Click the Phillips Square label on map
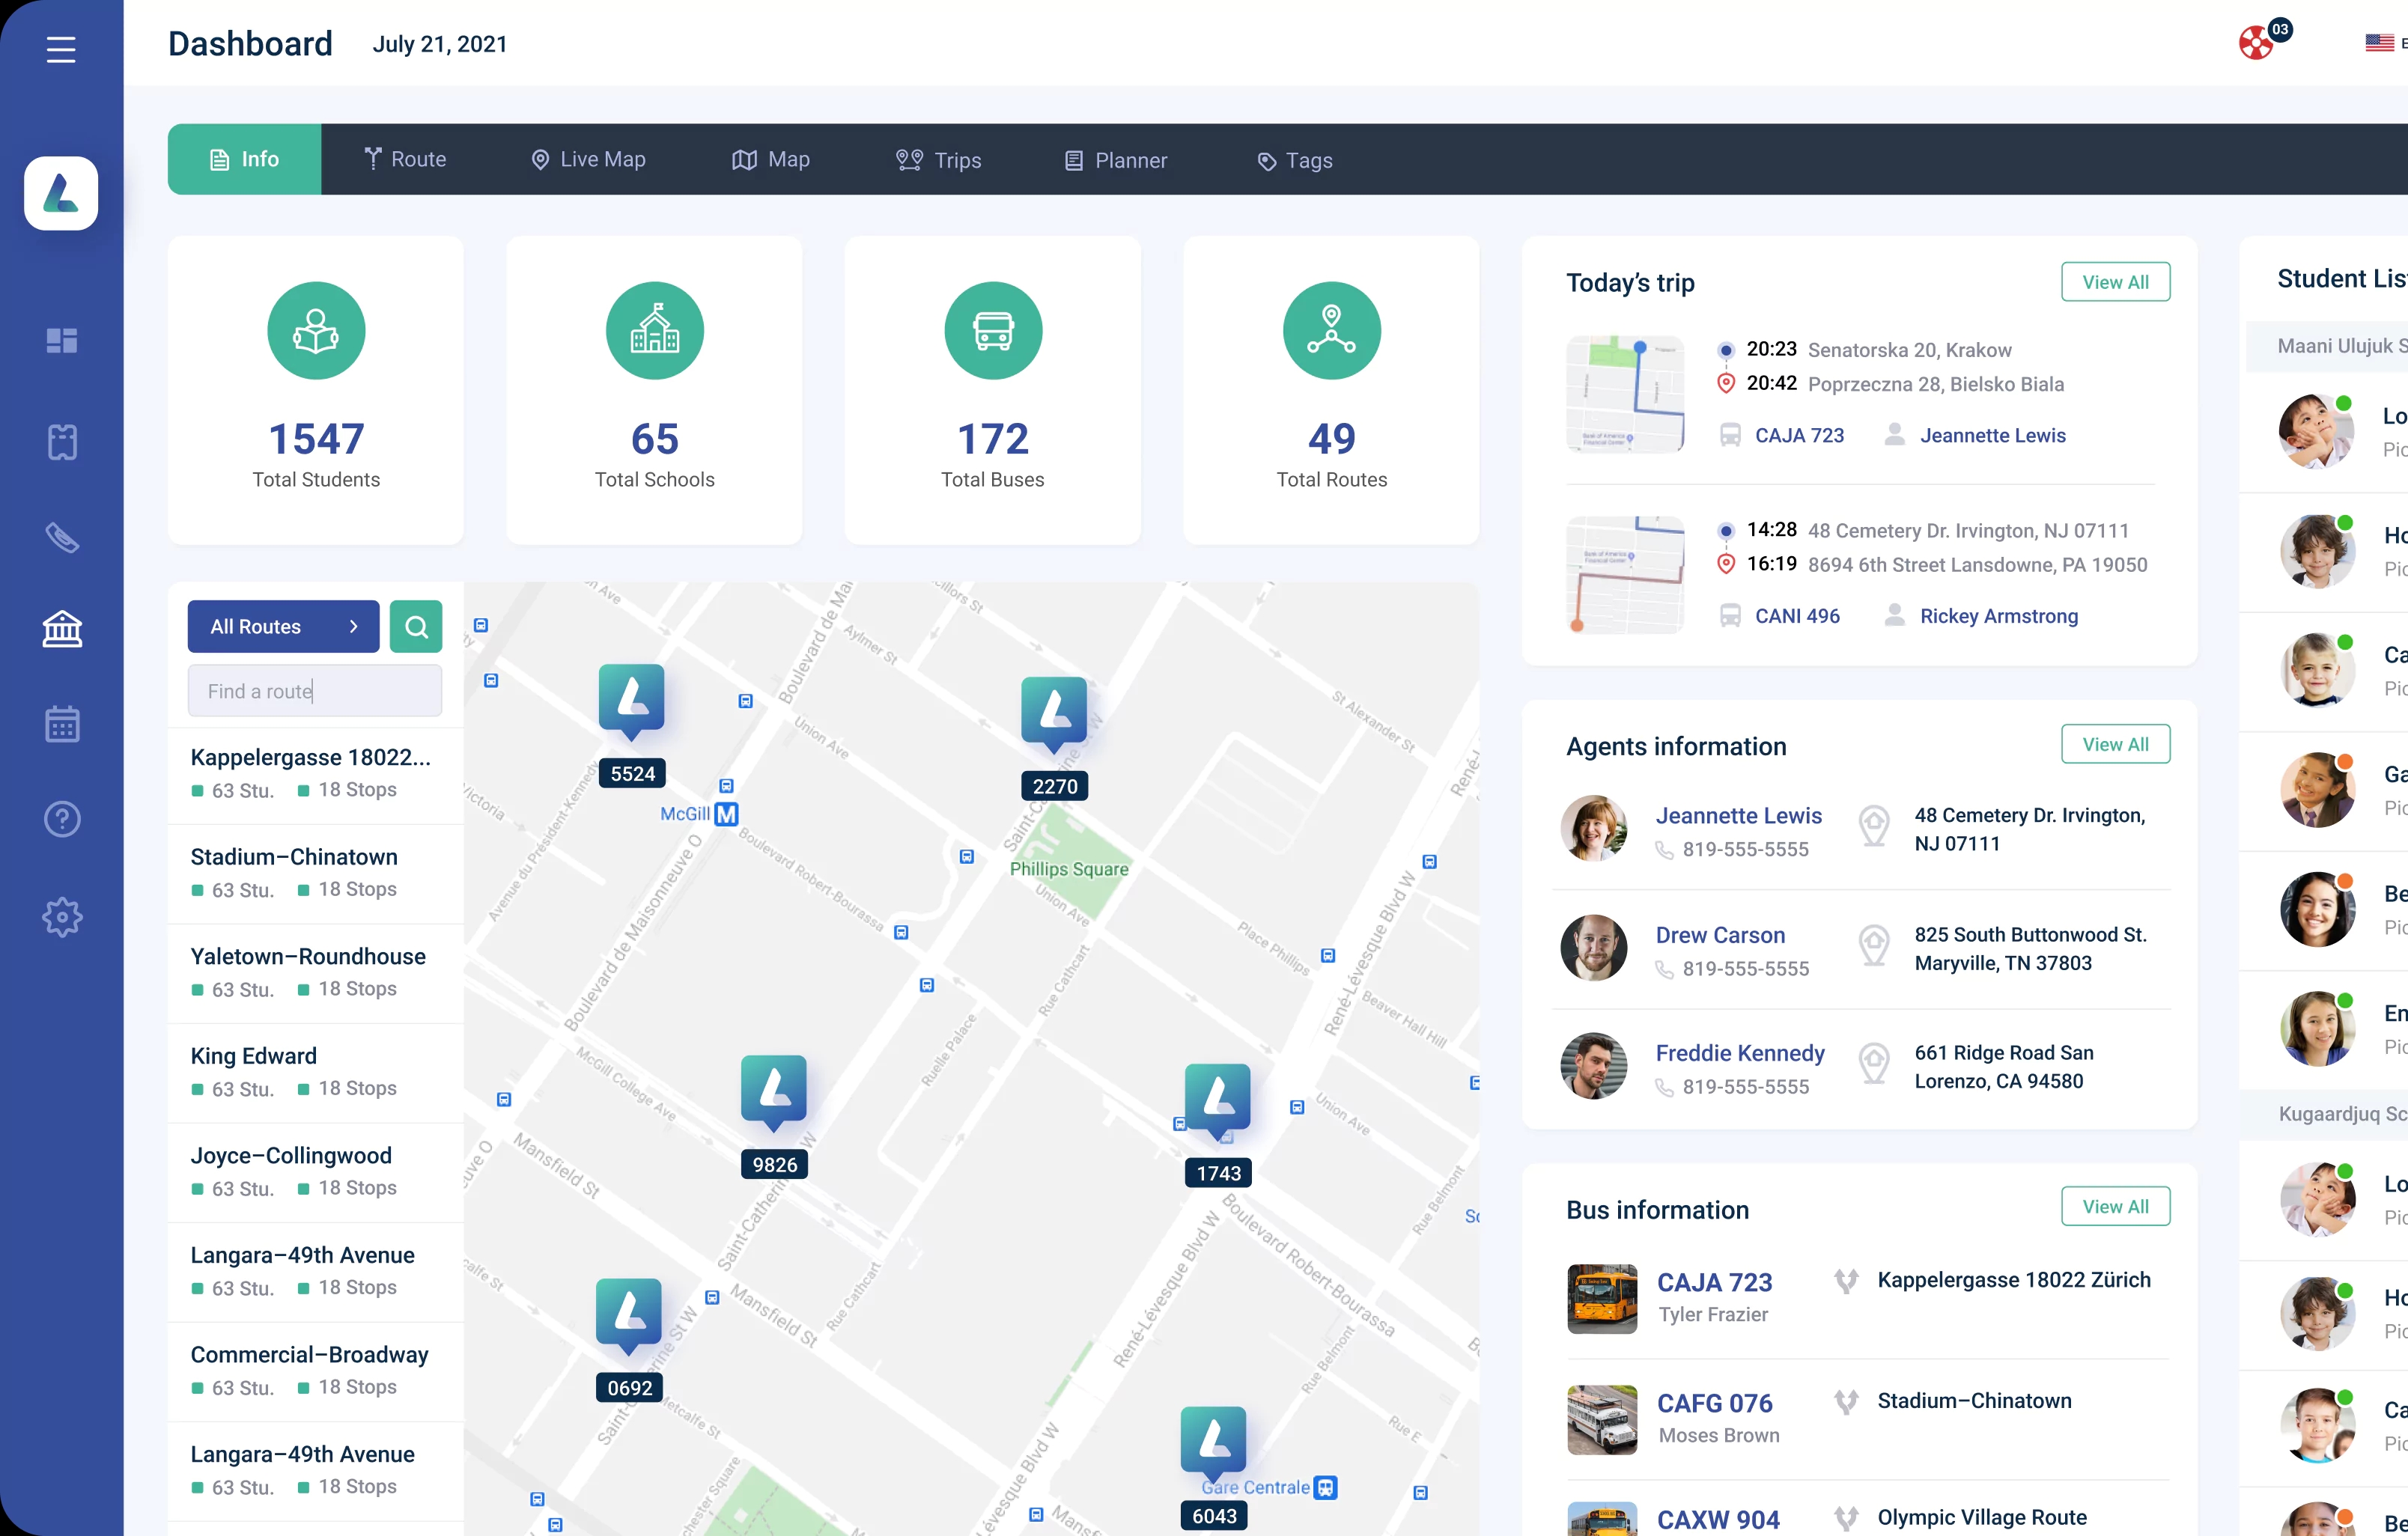2408x1536 pixels. 1068,869
